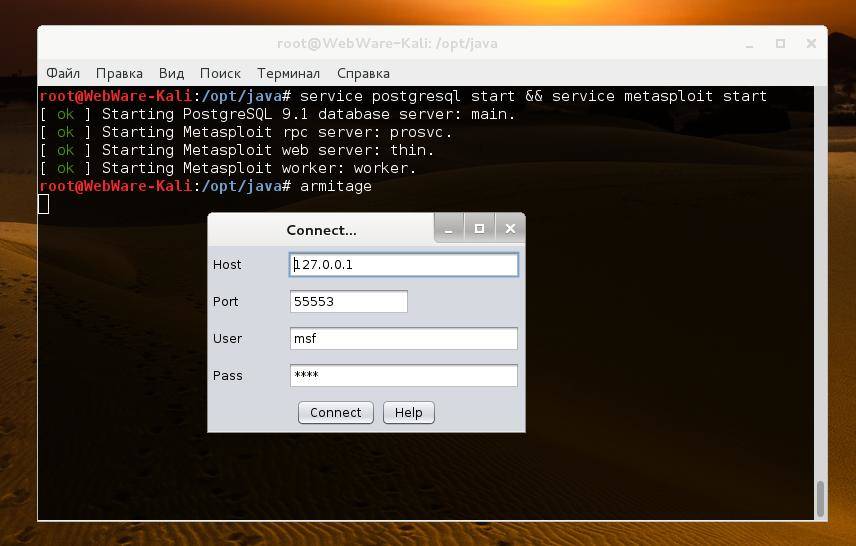The height and width of the screenshot is (546, 856).
Task: Open the Вид menu
Action: [171, 73]
